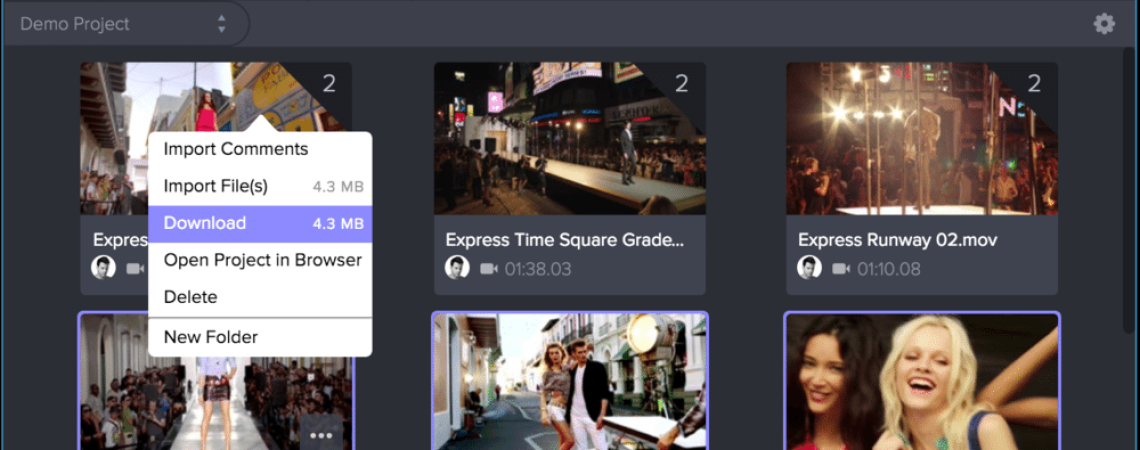
Task: Select the street couple photoshoot thumbnail
Action: coord(569,382)
